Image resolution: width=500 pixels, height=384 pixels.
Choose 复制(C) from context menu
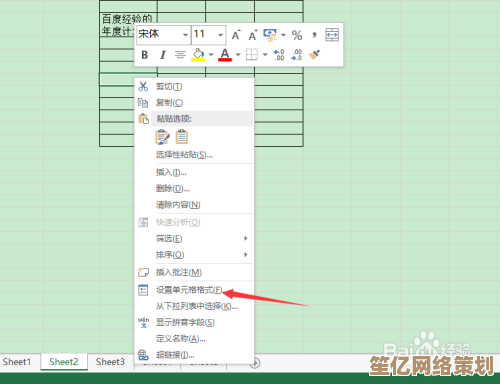(195, 103)
